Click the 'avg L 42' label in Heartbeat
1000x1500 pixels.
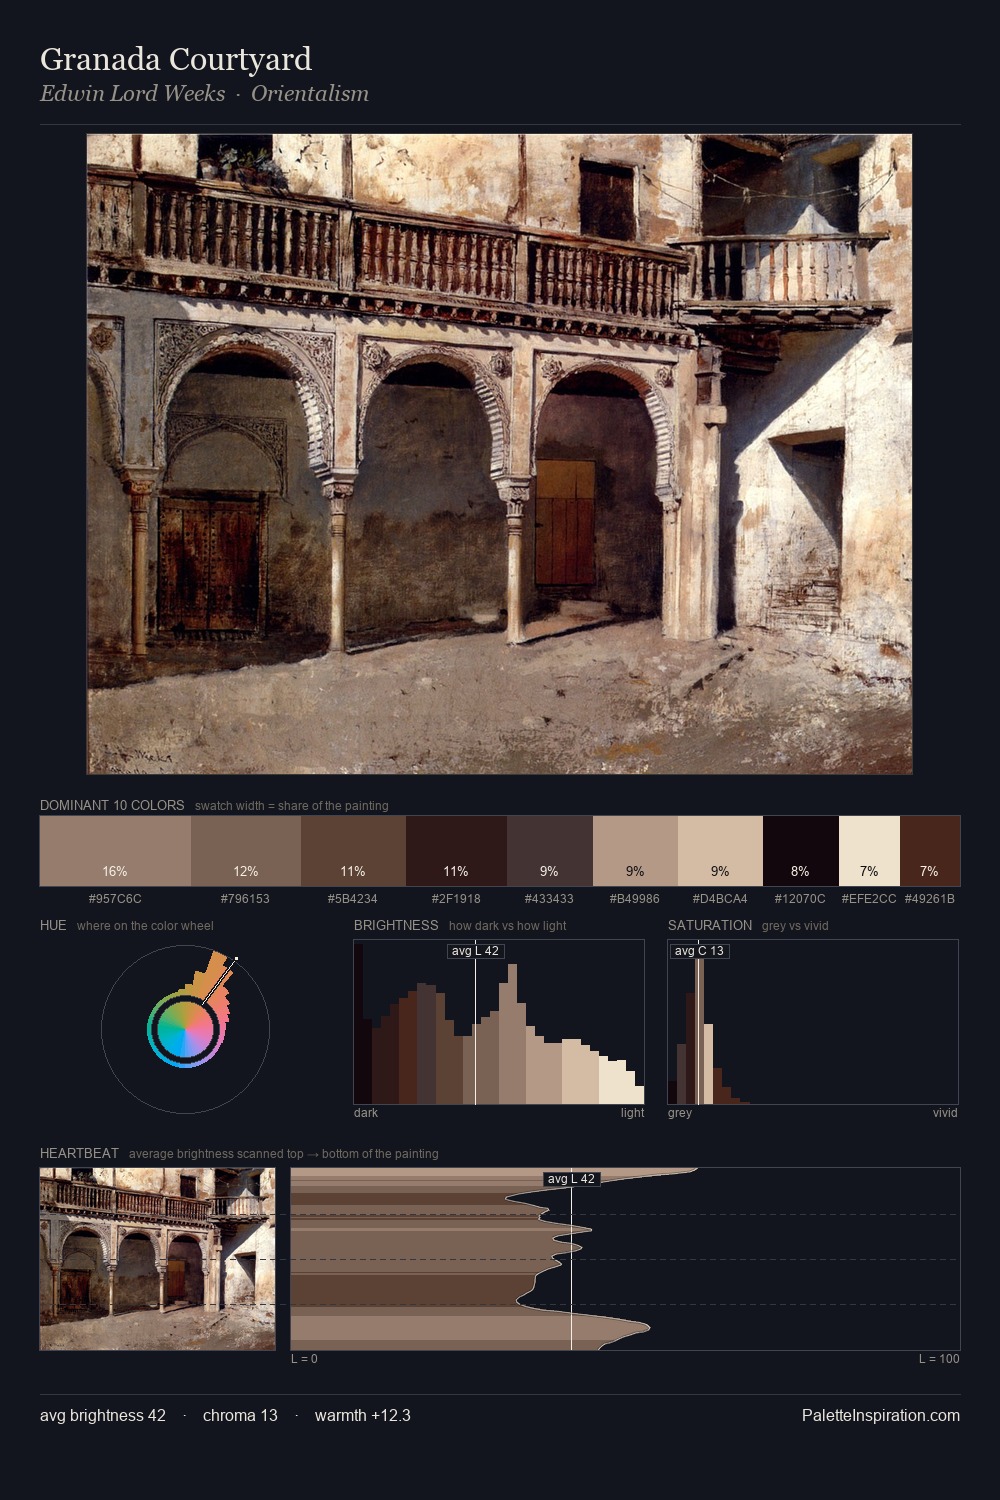tap(571, 1179)
